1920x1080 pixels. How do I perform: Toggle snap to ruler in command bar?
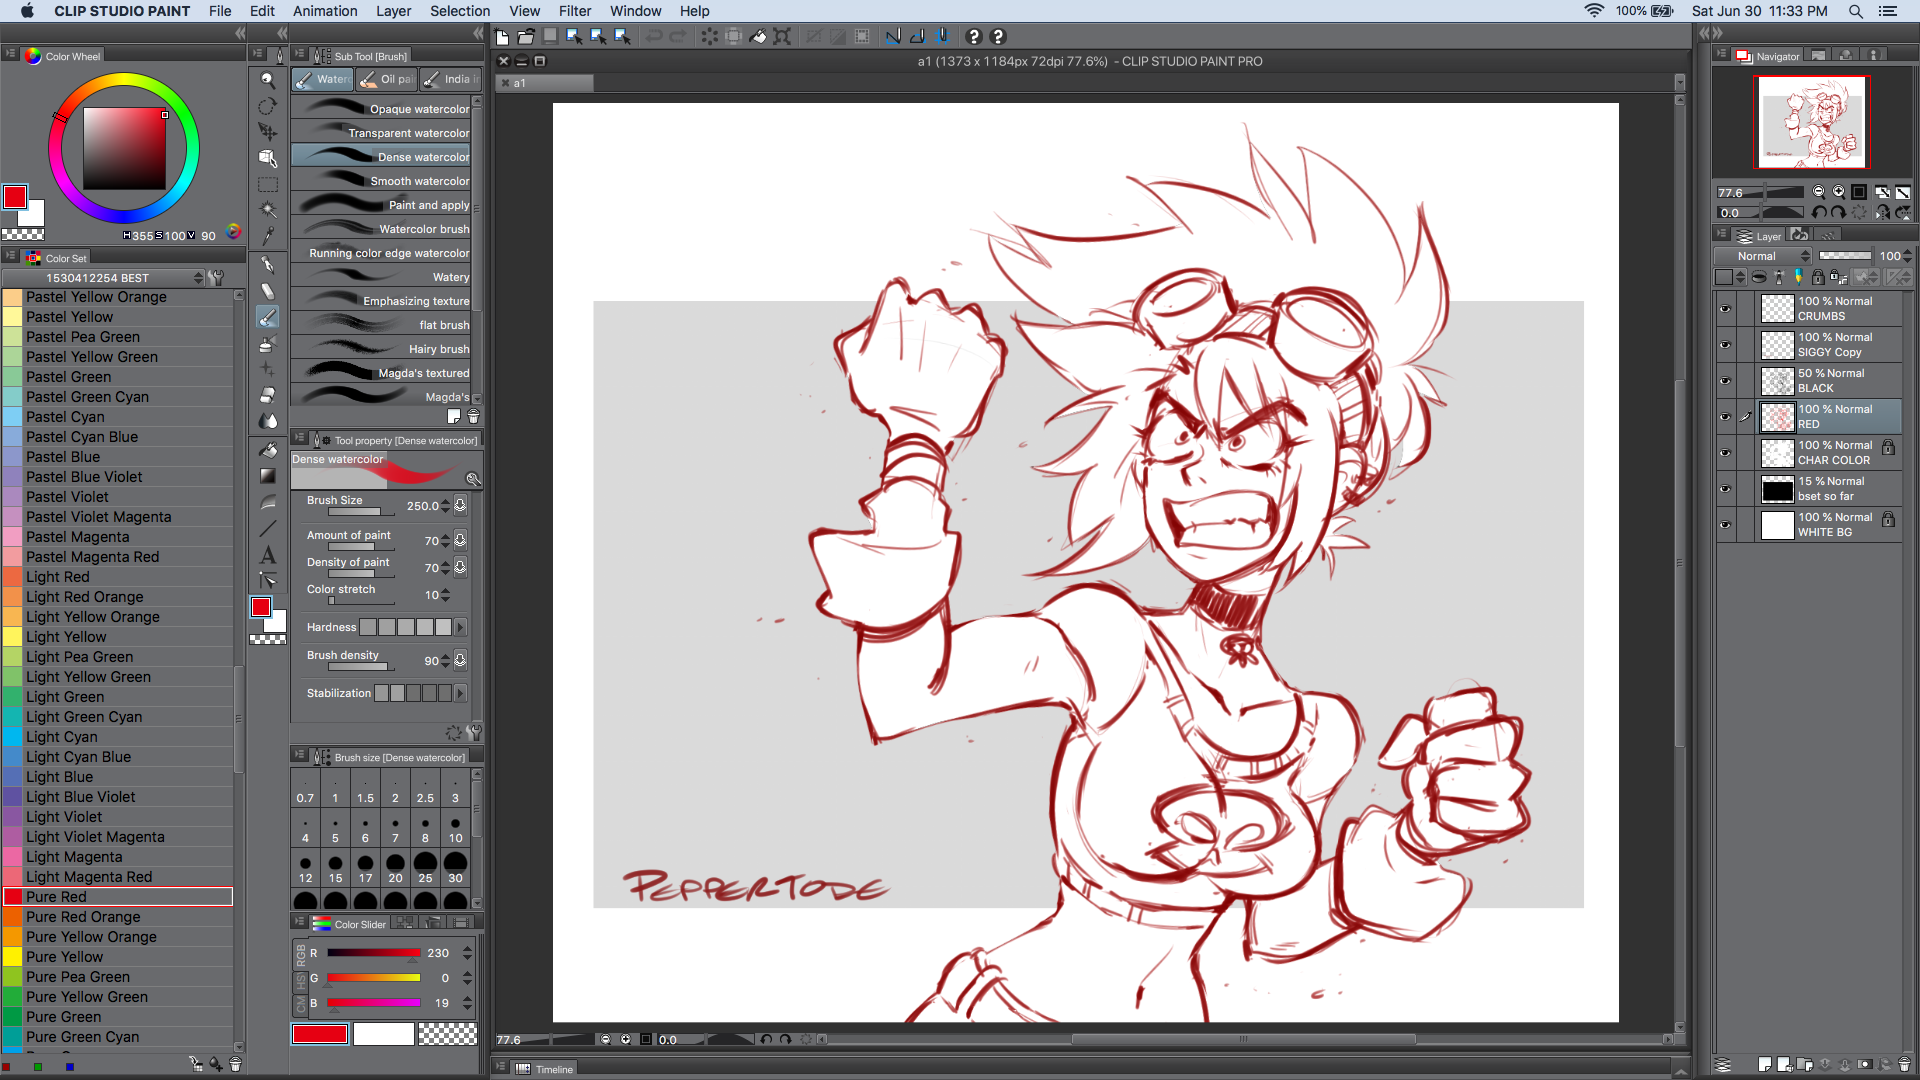point(893,37)
